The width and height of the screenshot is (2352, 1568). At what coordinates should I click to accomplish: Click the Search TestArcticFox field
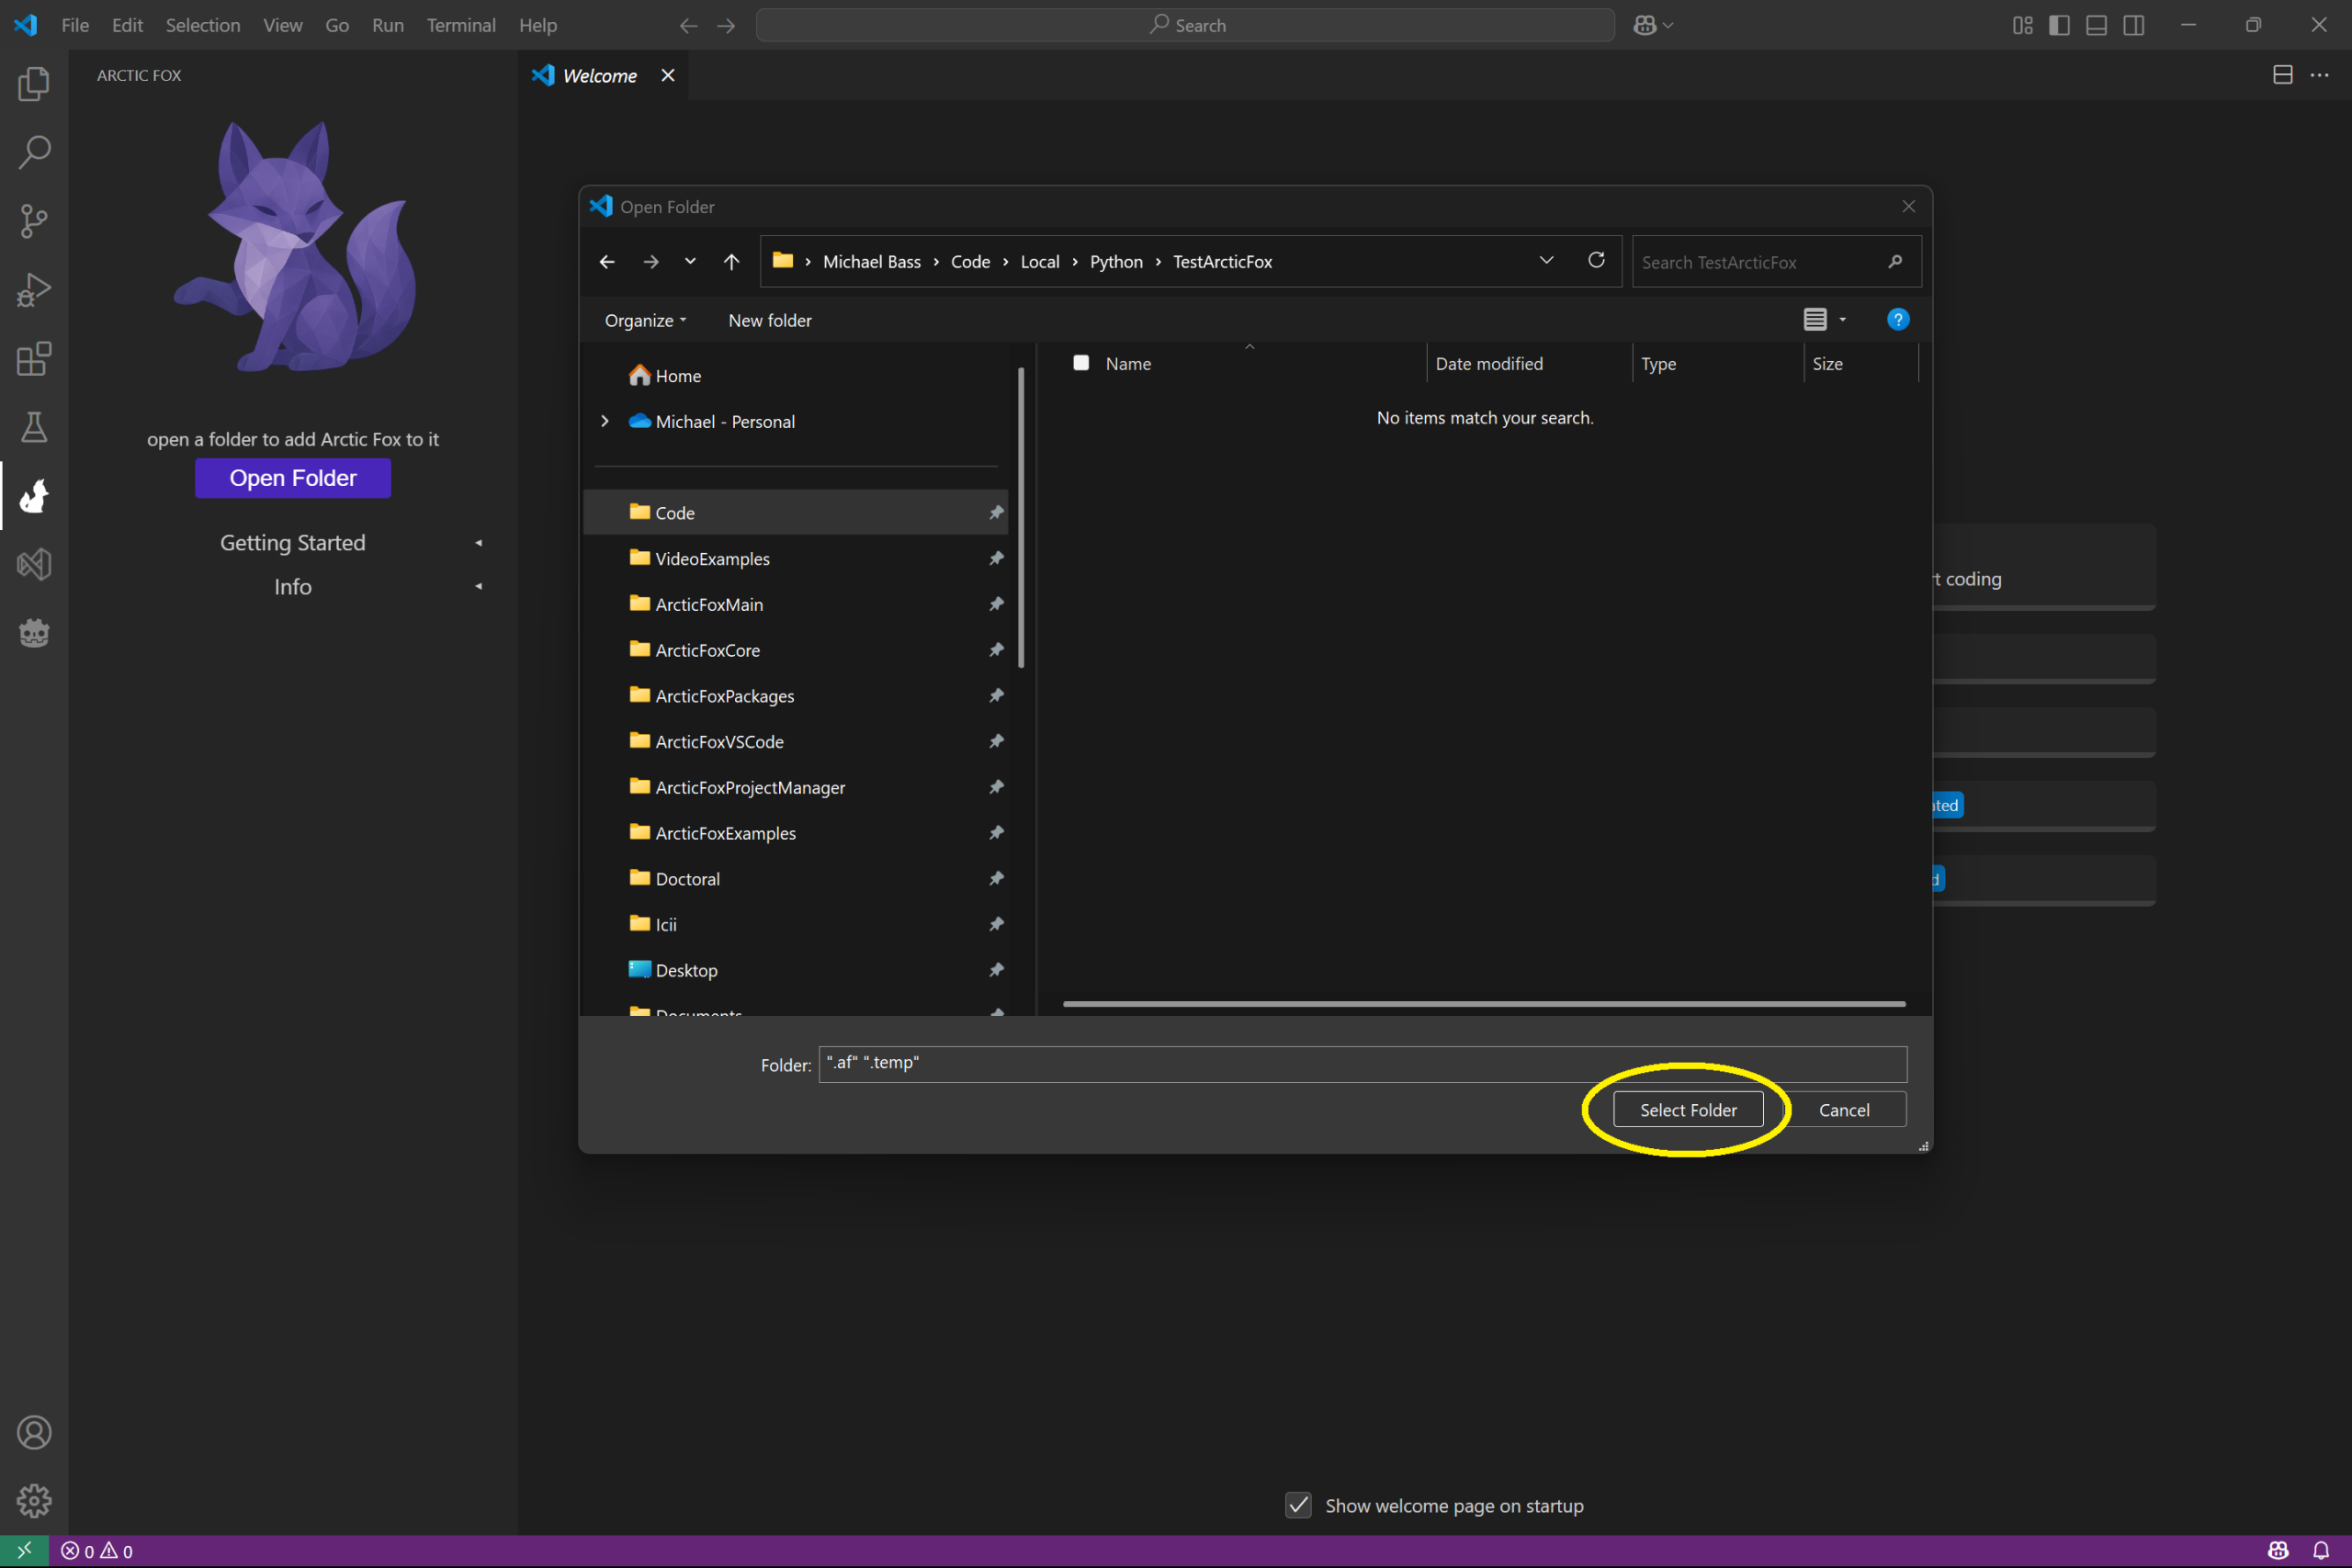1776,262
